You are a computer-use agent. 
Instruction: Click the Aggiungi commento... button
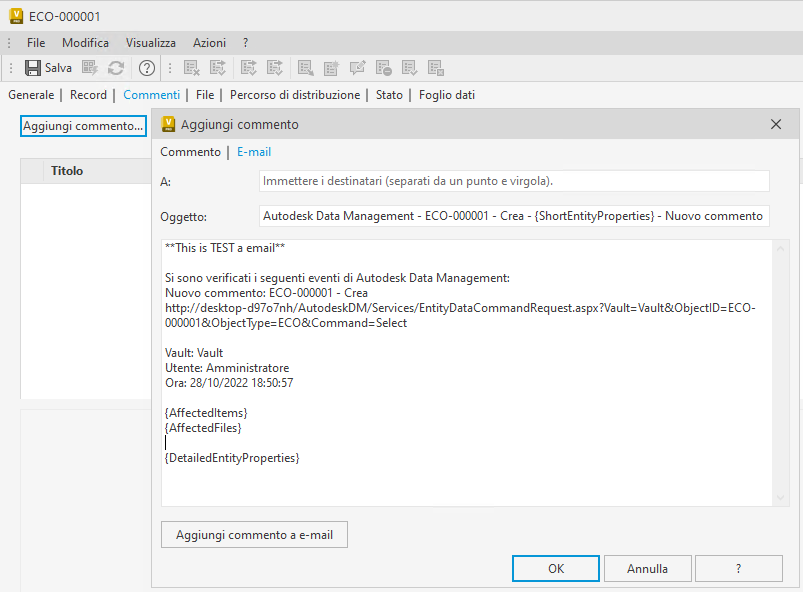click(83, 126)
